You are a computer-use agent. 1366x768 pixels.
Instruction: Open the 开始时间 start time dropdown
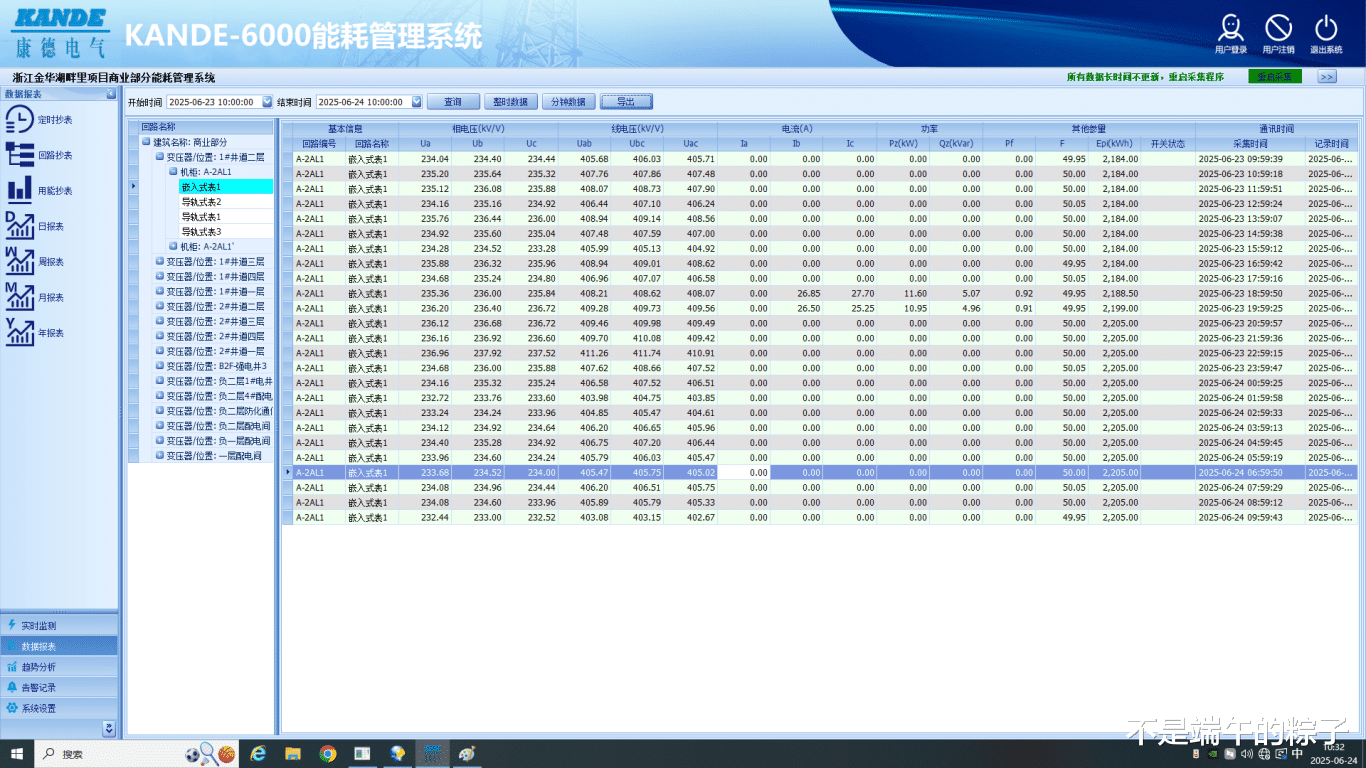point(267,102)
